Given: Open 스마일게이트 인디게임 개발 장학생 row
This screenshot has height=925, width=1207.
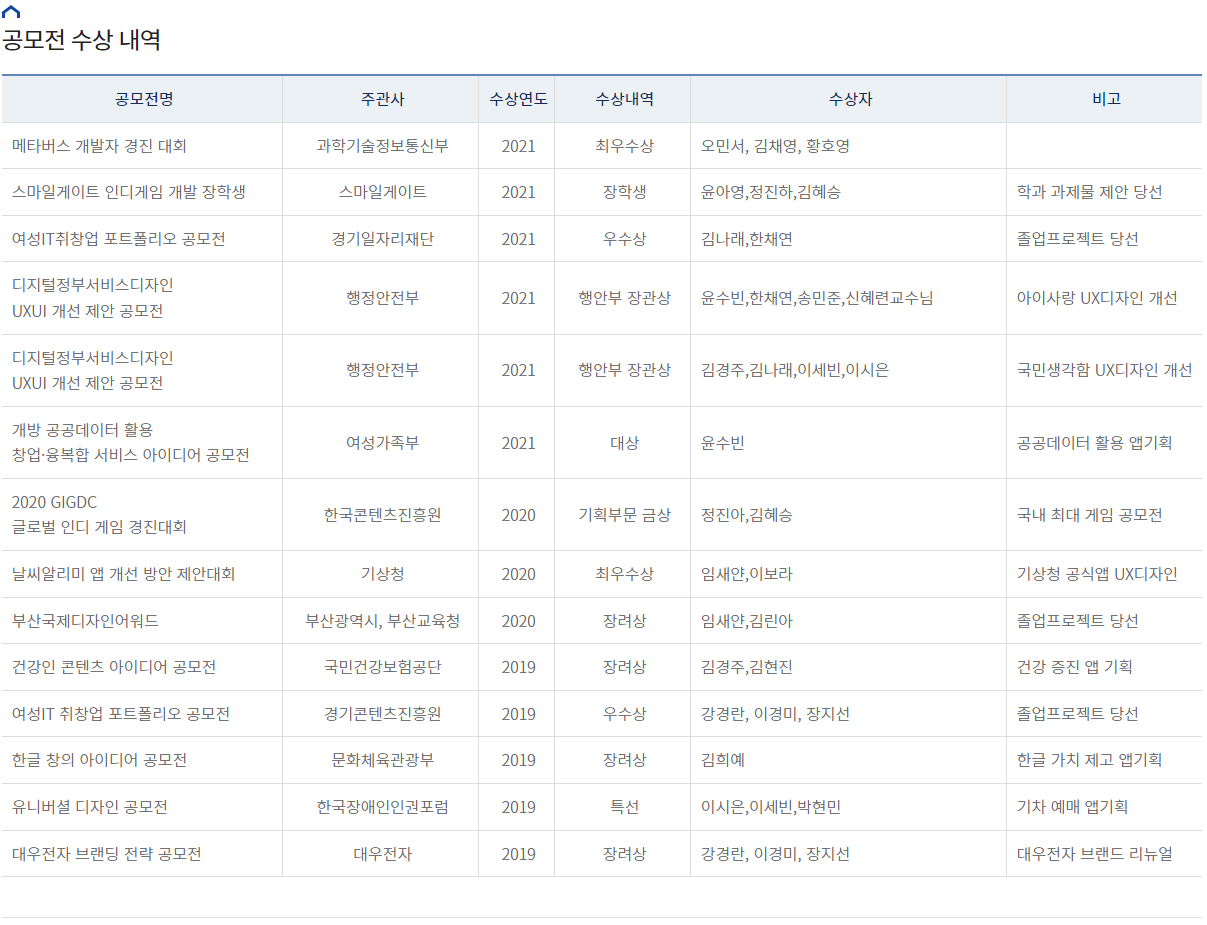Looking at the screenshot, I should pos(128,192).
